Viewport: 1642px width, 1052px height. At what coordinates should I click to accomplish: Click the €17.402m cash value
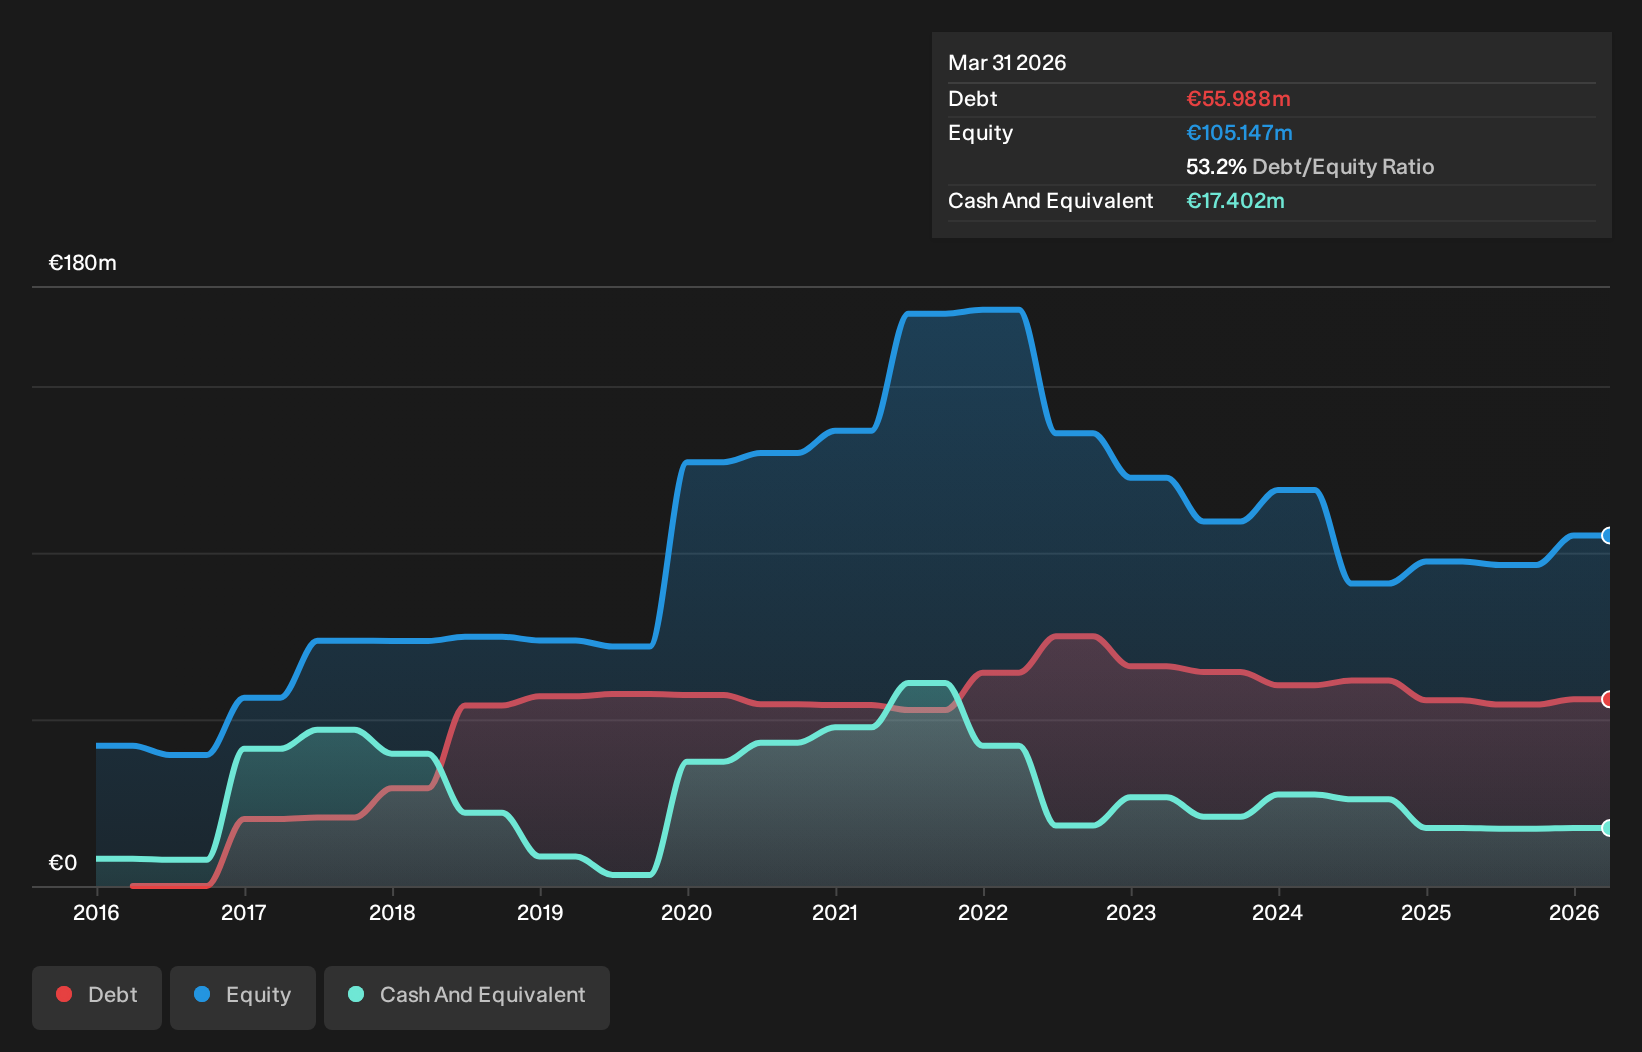(1235, 201)
